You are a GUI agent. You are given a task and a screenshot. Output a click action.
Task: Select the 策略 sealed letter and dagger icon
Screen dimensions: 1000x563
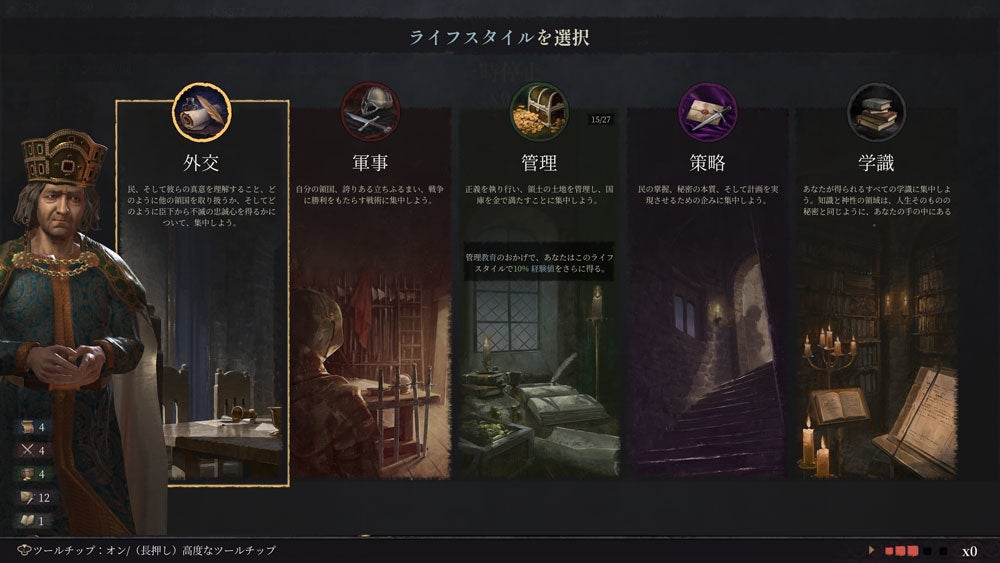click(x=707, y=112)
